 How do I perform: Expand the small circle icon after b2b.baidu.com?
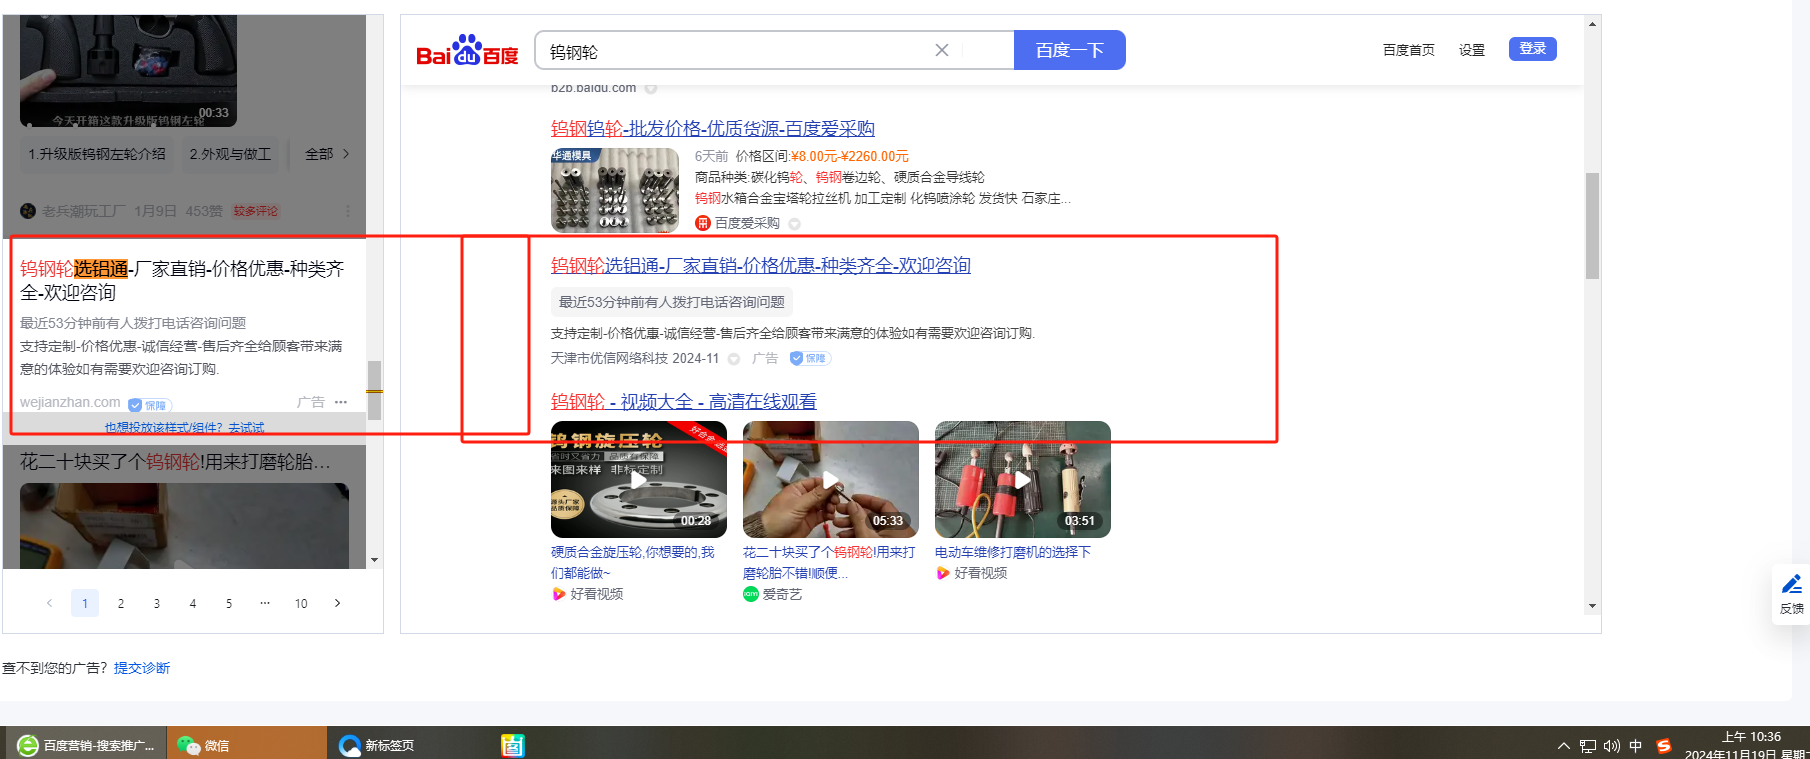[651, 89]
